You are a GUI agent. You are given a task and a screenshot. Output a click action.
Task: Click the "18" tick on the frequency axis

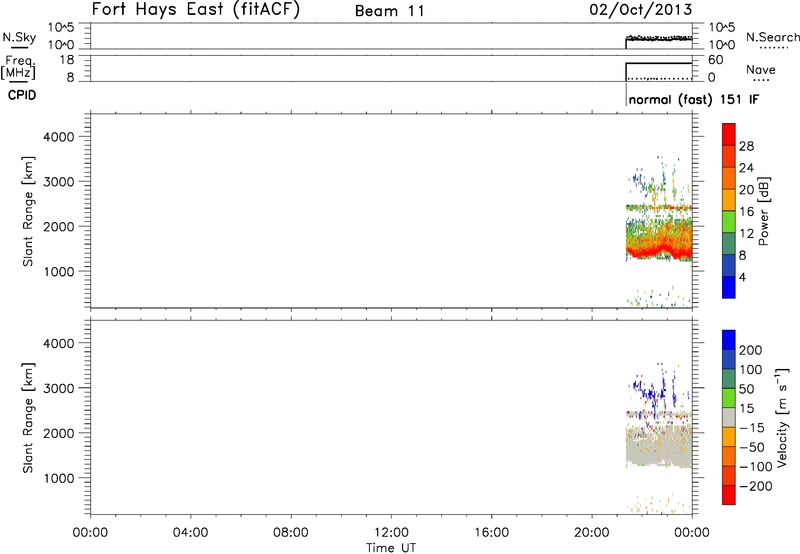[x=67, y=60]
